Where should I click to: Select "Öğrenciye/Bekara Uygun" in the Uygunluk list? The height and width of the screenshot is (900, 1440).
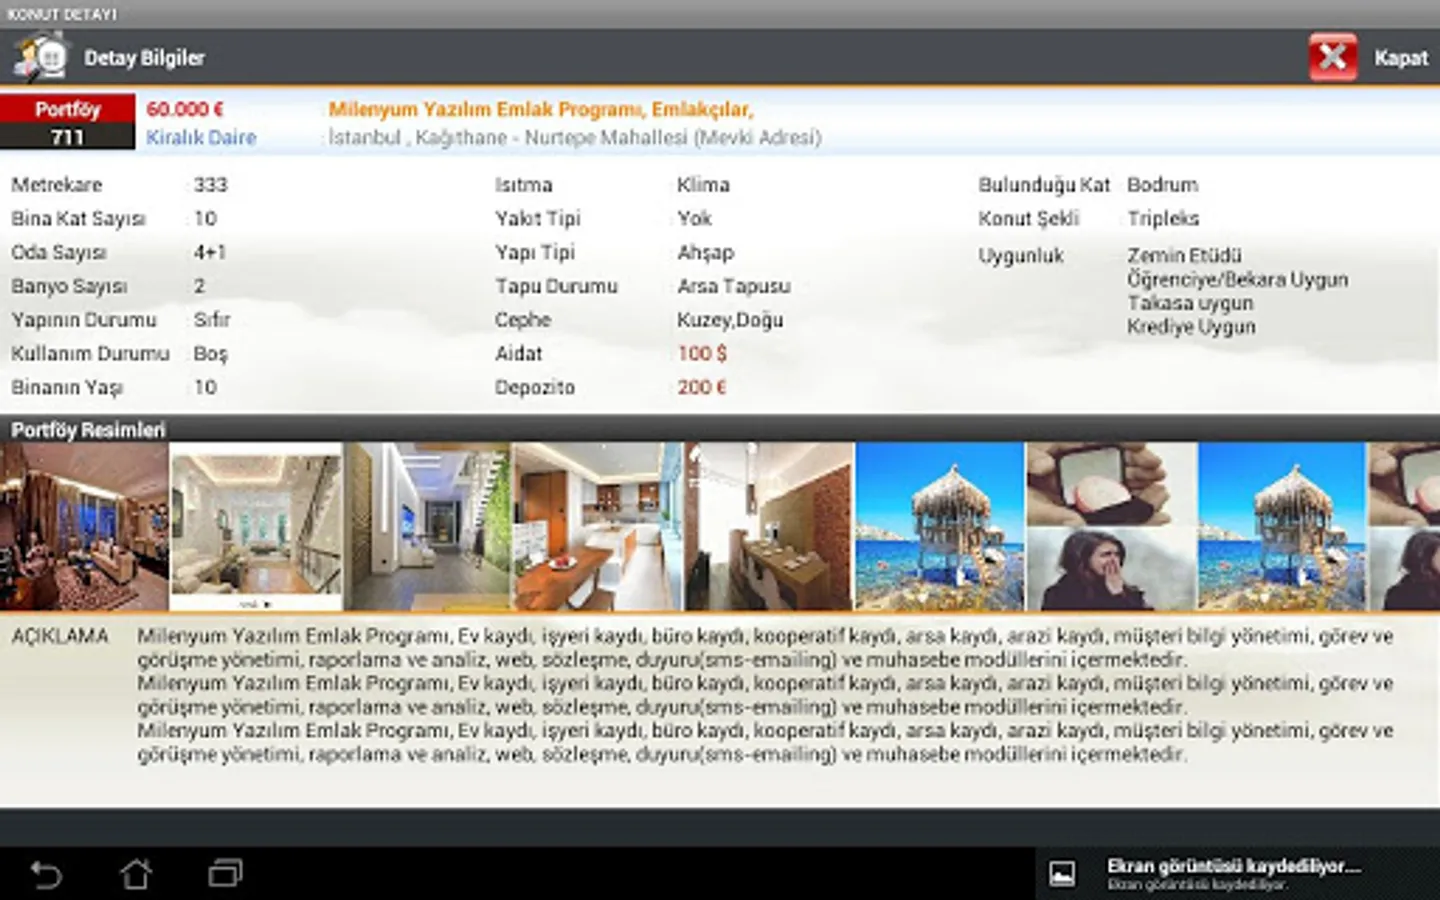pyautogui.click(x=1238, y=280)
